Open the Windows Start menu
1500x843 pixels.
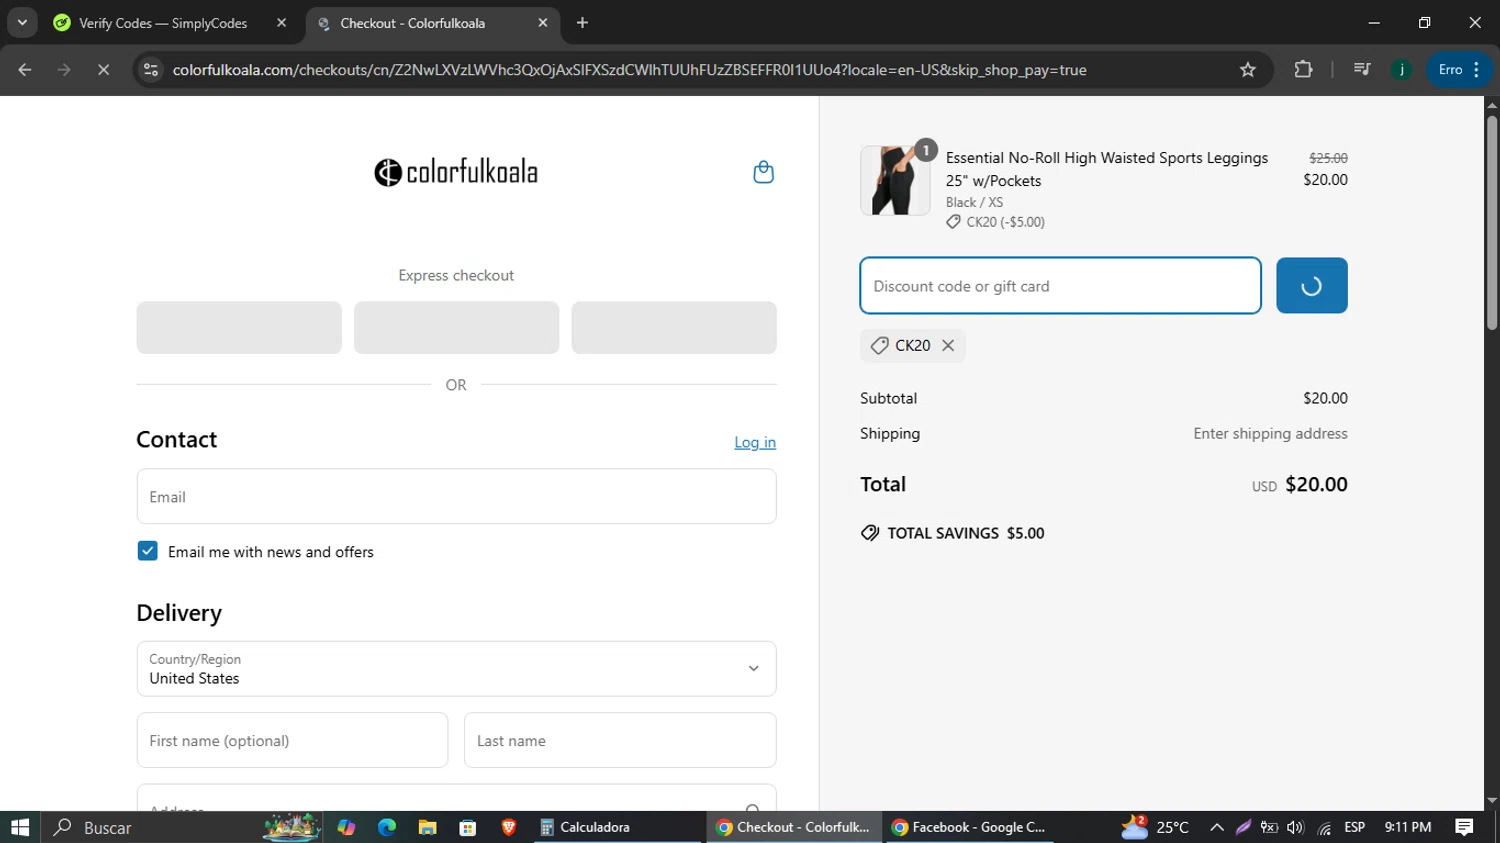(20, 827)
